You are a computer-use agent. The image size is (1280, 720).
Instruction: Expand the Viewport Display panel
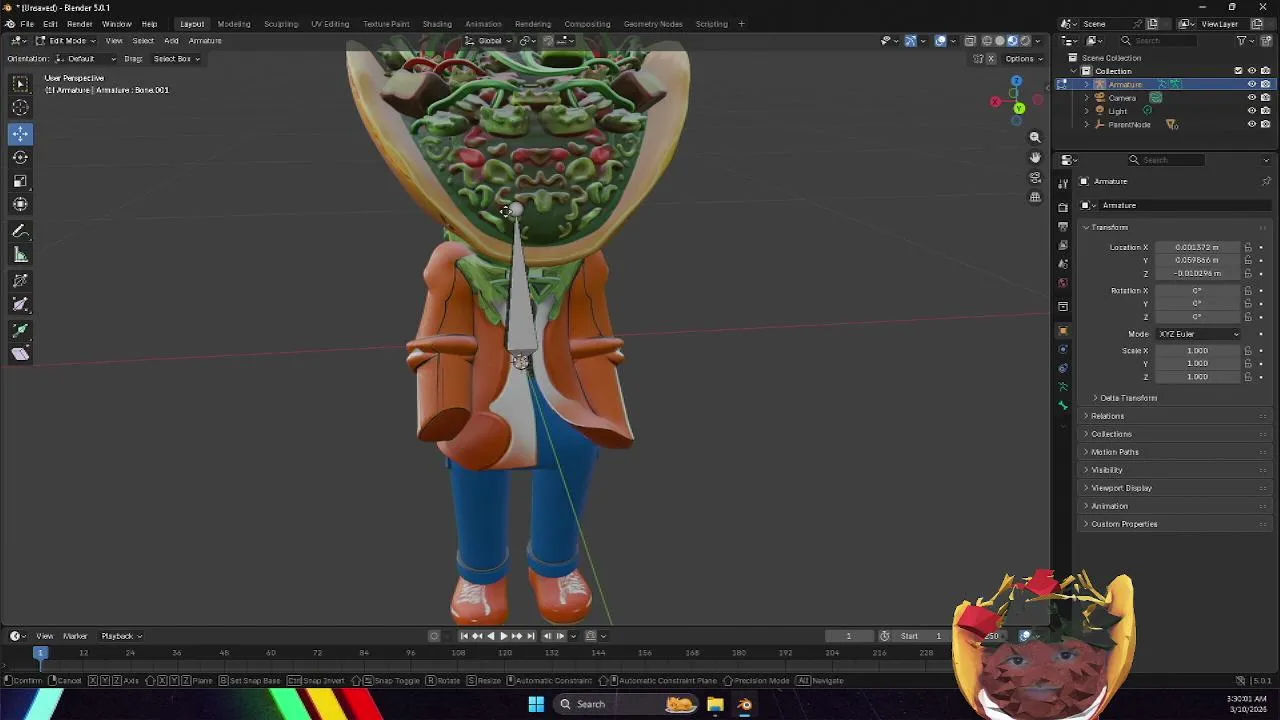pos(1121,488)
